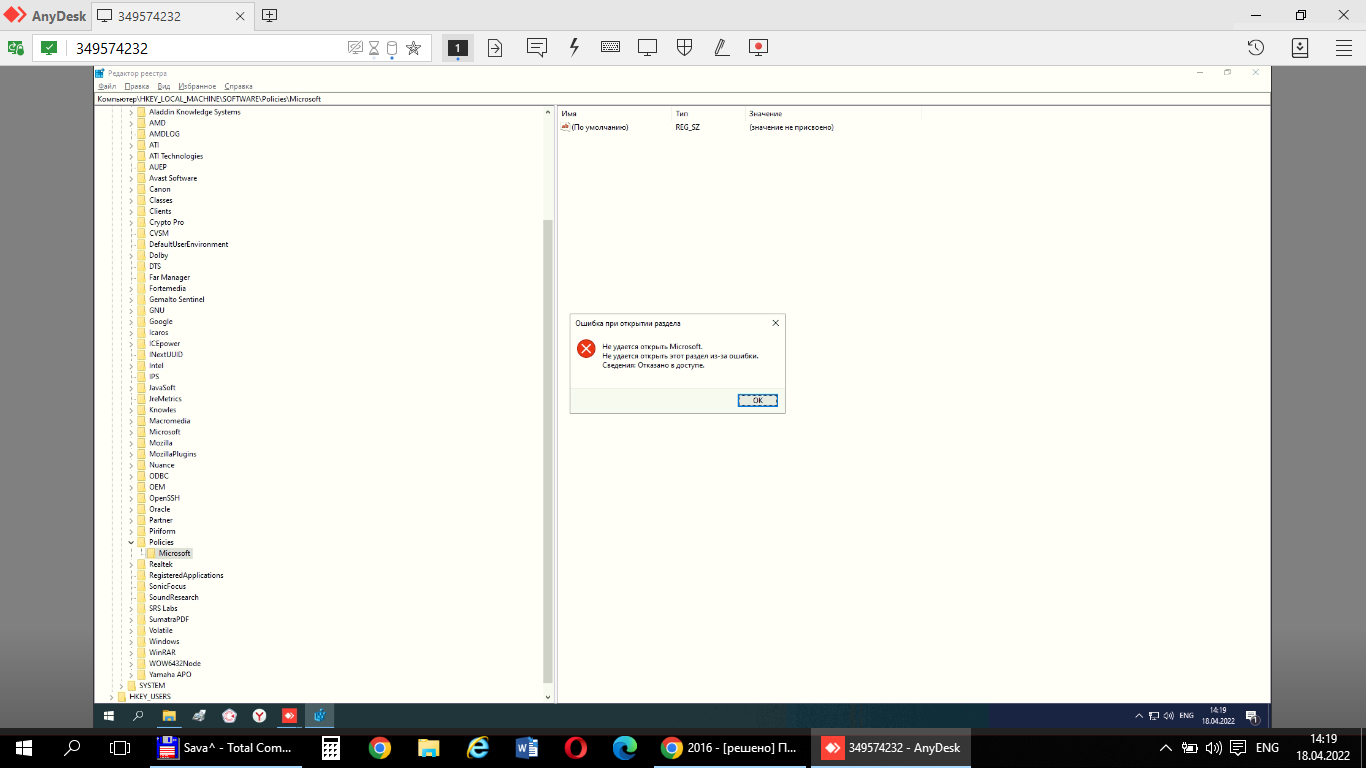1366x768 pixels.
Task: Click OK in the error dialog
Action: pos(757,400)
